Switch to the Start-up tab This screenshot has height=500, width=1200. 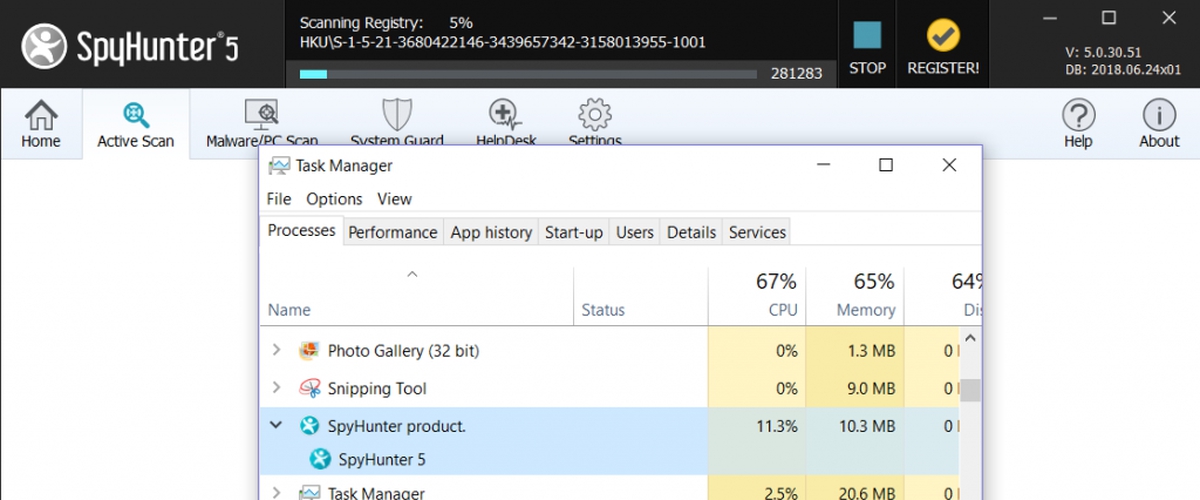[574, 232]
